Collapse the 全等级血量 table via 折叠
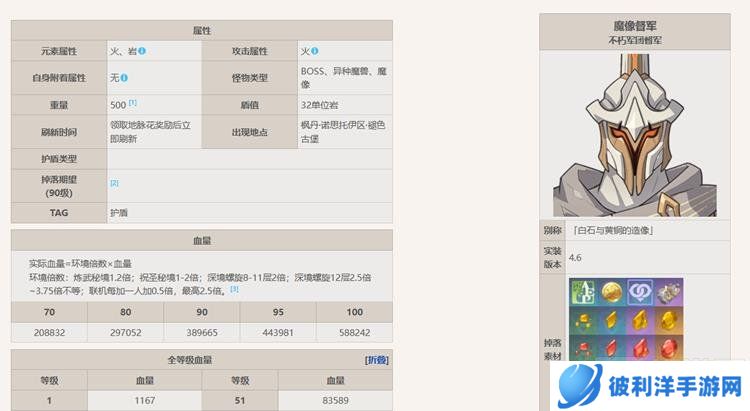Screen dimensions: 750x411 tap(377, 359)
